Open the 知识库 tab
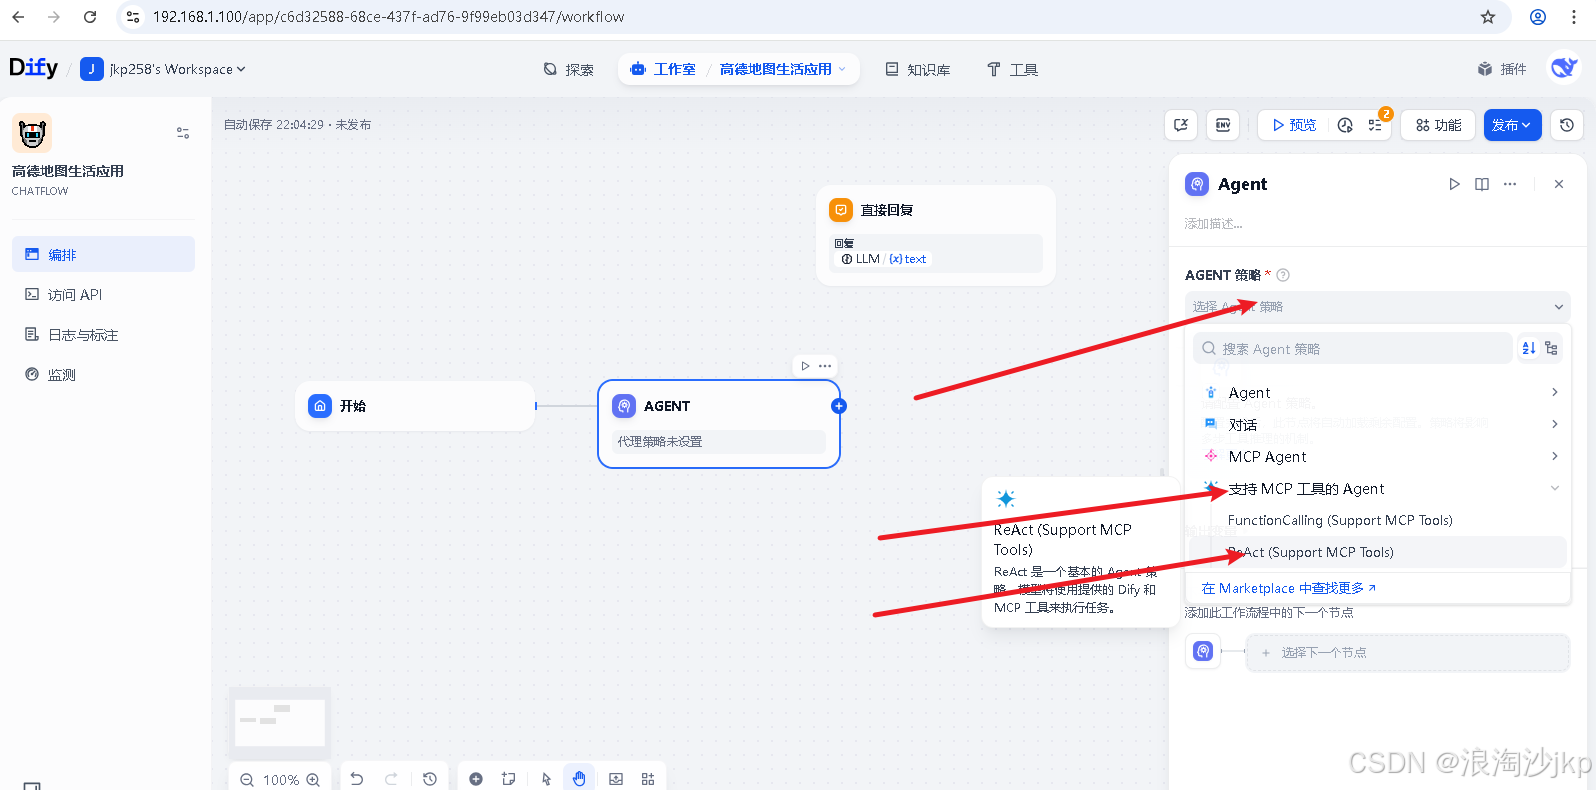The width and height of the screenshot is (1596, 790). [x=917, y=69]
